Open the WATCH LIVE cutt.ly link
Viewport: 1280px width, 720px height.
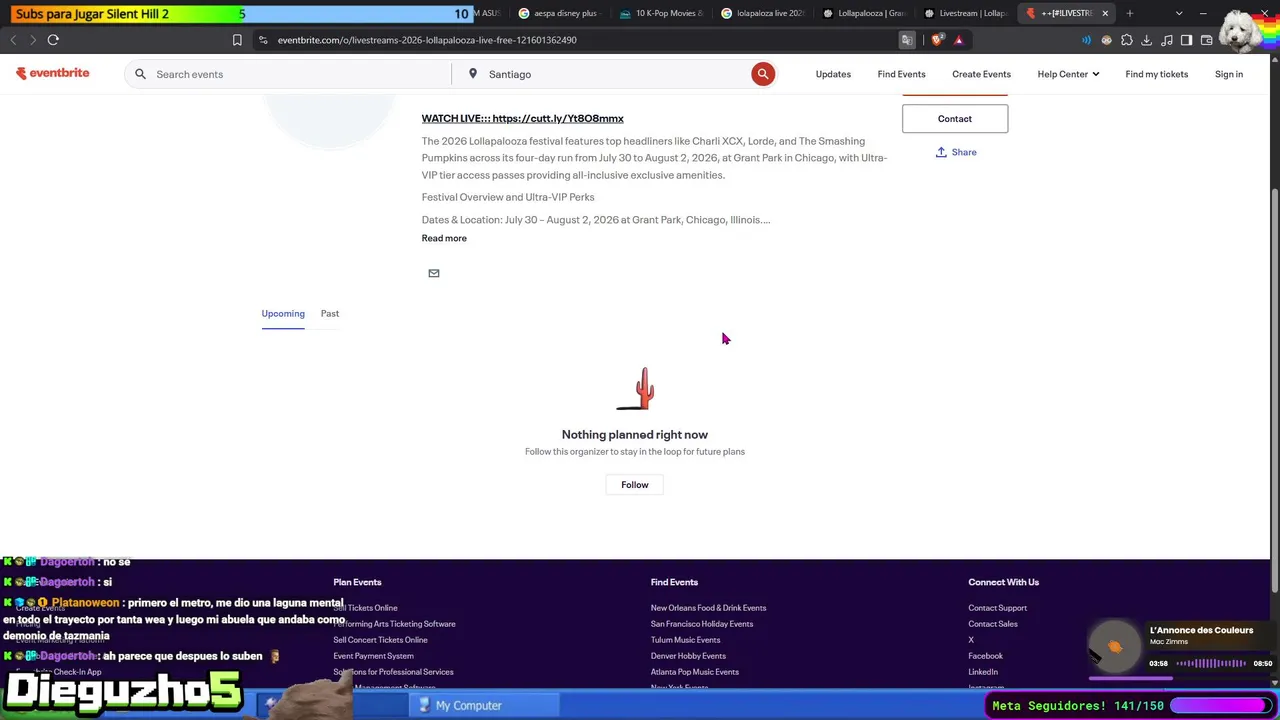[x=523, y=118]
